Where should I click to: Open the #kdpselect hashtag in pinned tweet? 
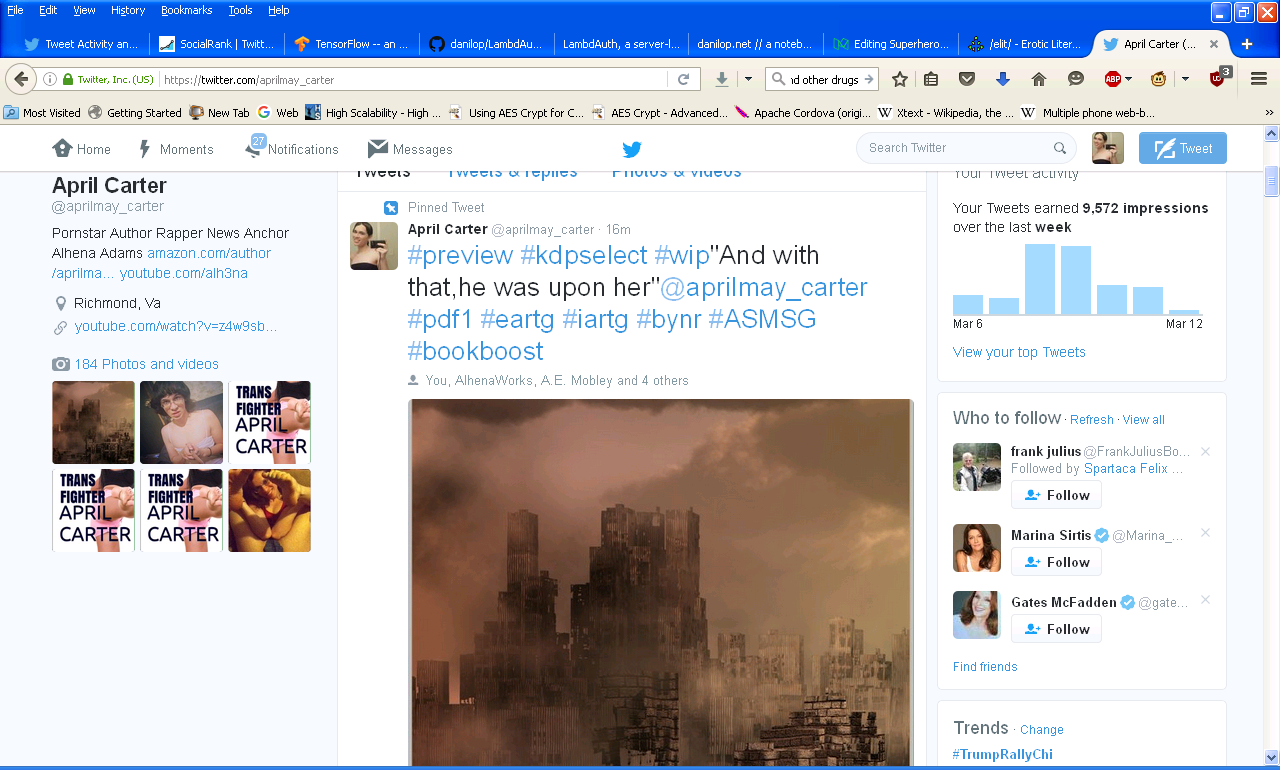click(583, 255)
